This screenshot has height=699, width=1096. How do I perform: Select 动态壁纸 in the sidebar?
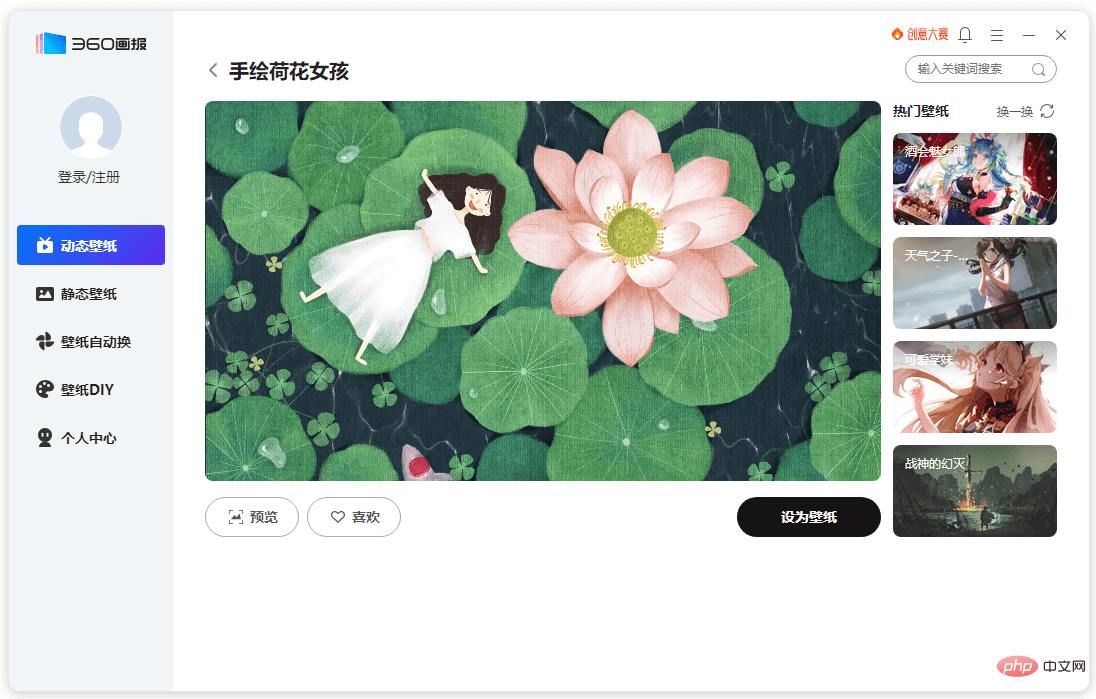click(91, 245)
